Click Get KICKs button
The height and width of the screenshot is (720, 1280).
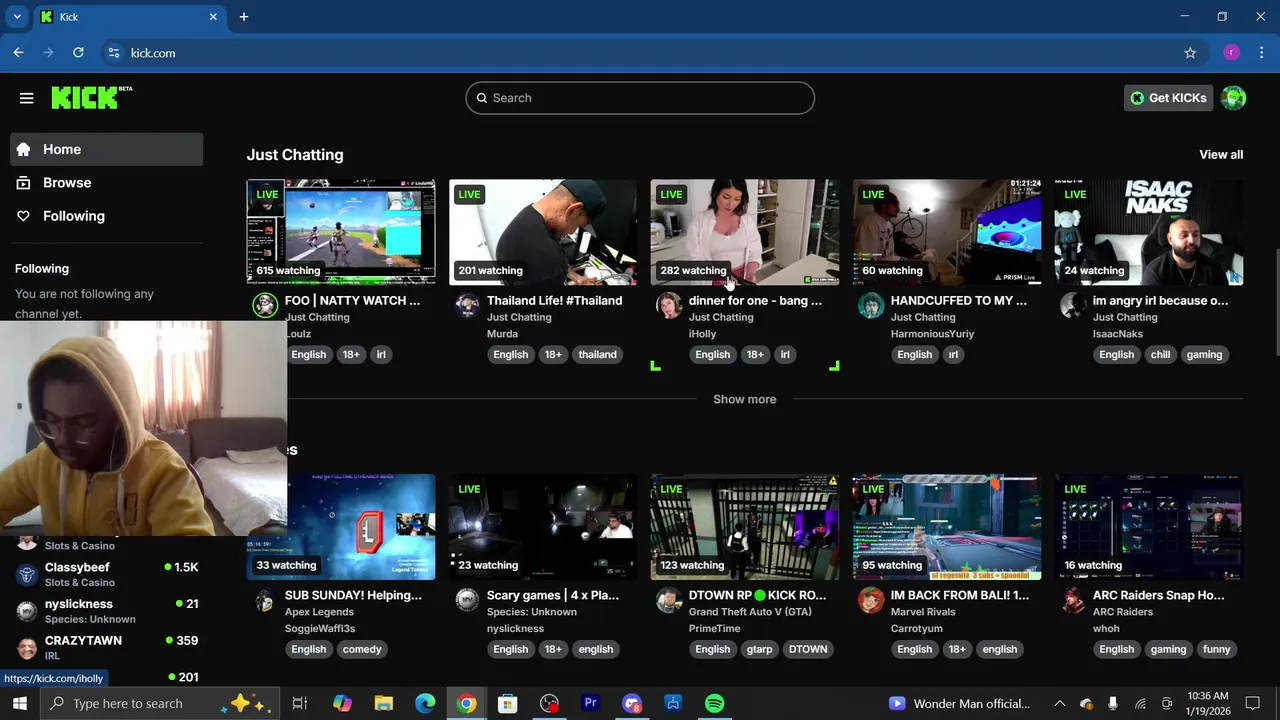[1169, 98]
